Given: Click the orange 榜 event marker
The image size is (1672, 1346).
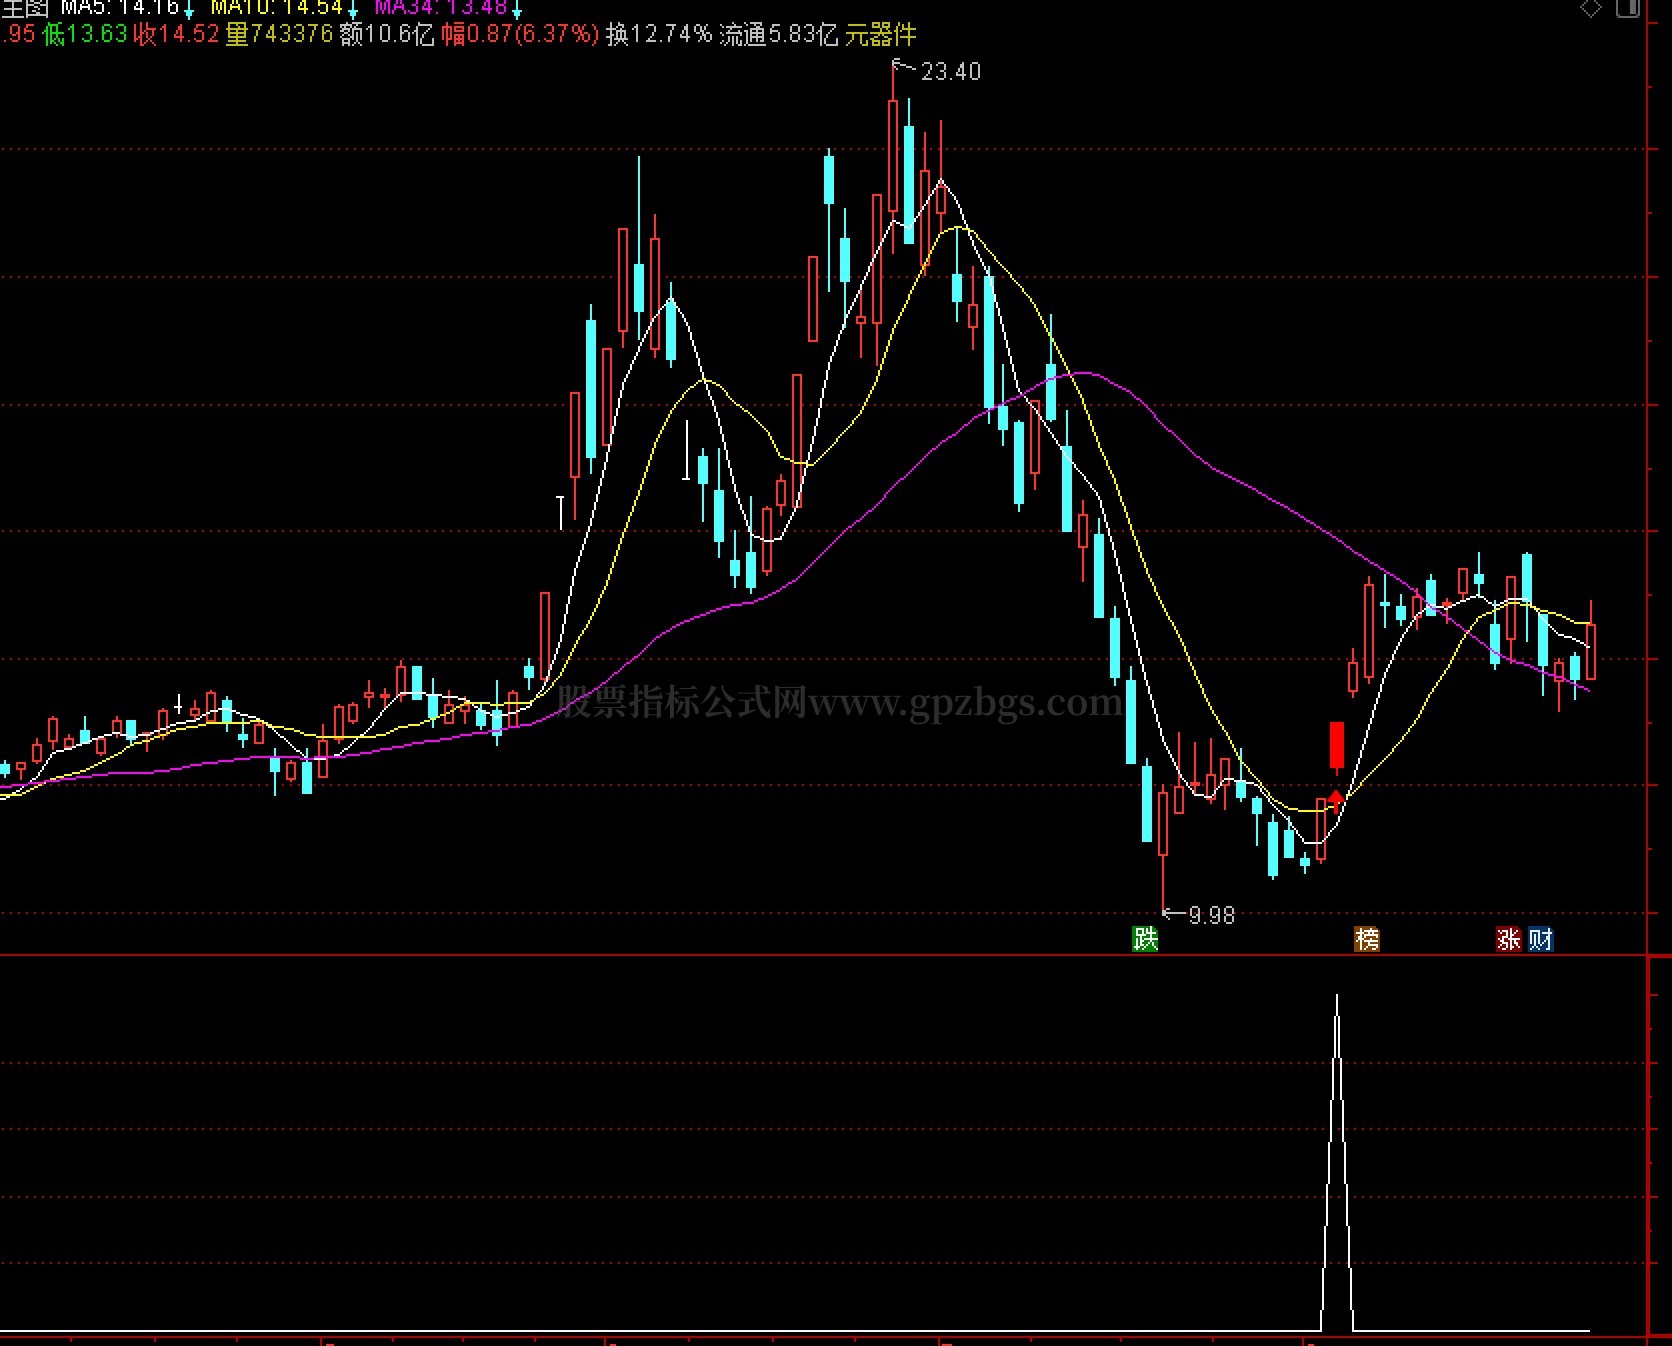Looking at the screenshot, I should (x=1367, y=939).
